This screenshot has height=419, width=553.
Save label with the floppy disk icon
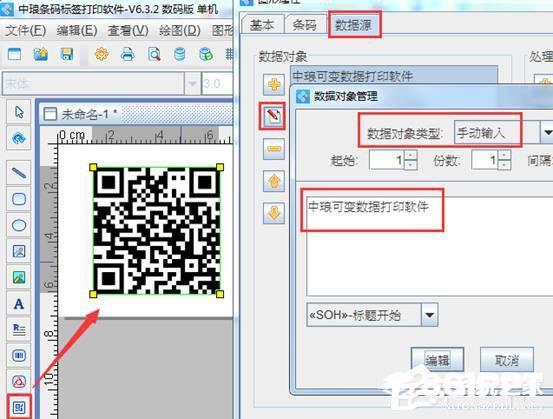click(x=67, y=55)
